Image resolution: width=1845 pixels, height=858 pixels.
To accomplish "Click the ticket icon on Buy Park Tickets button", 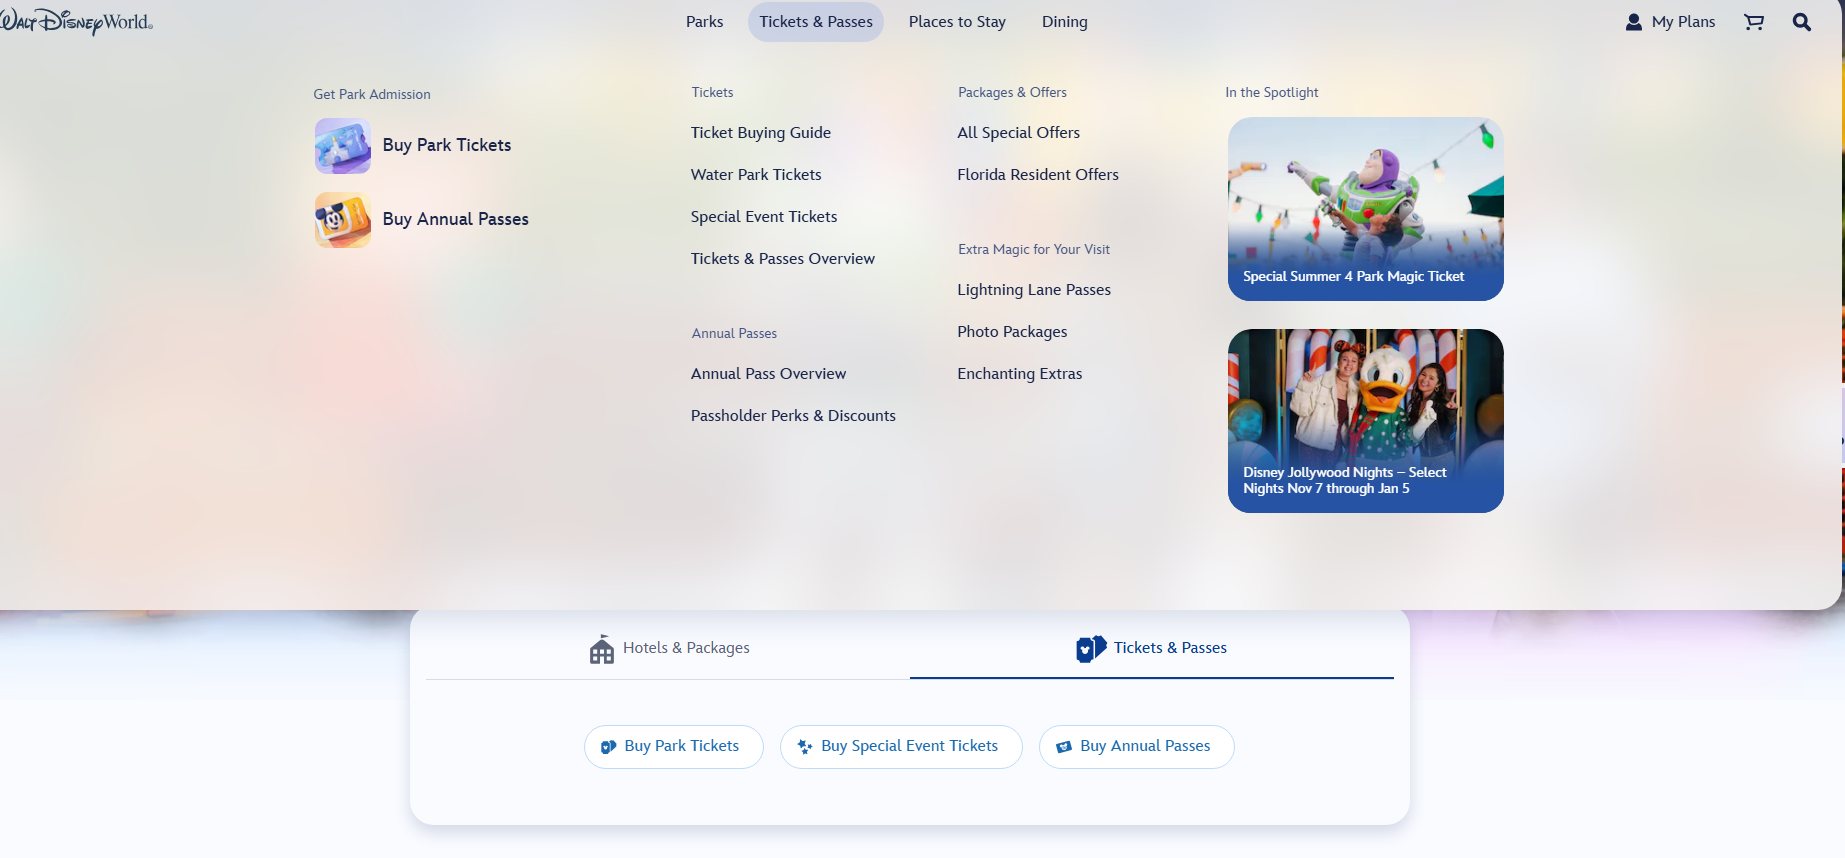I will click(608, 747).
